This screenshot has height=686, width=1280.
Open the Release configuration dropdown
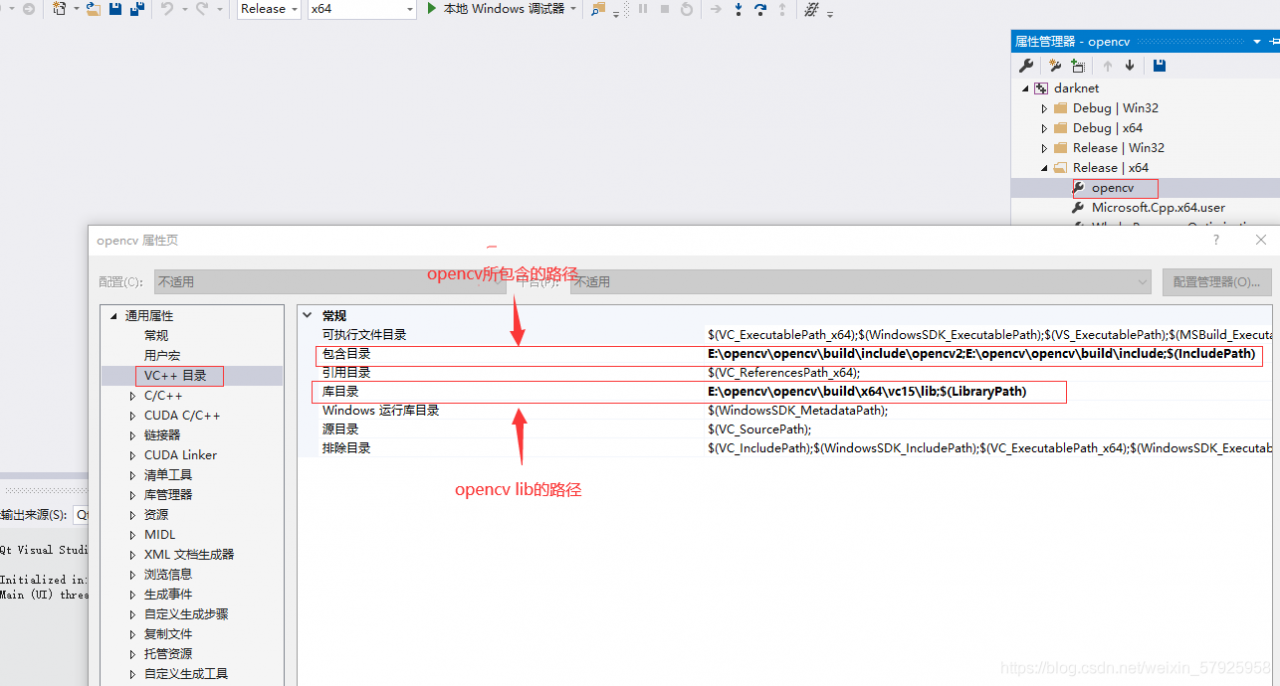tap(269, 9)
